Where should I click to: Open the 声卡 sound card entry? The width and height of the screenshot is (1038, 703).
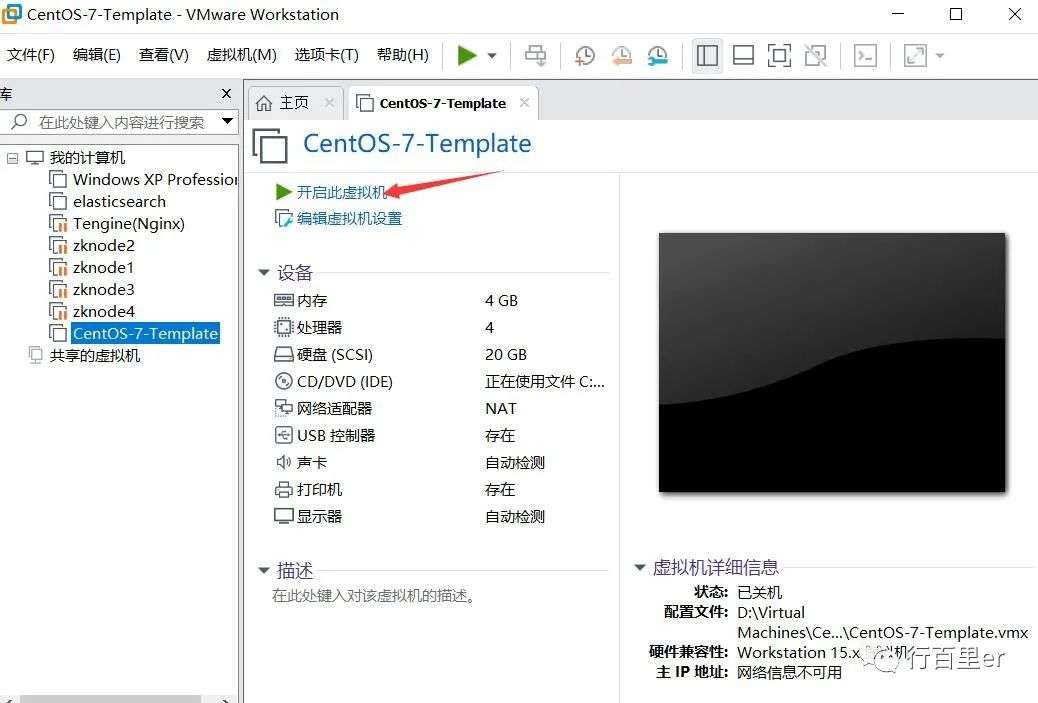pyautogui.click(x=311, y=463)
